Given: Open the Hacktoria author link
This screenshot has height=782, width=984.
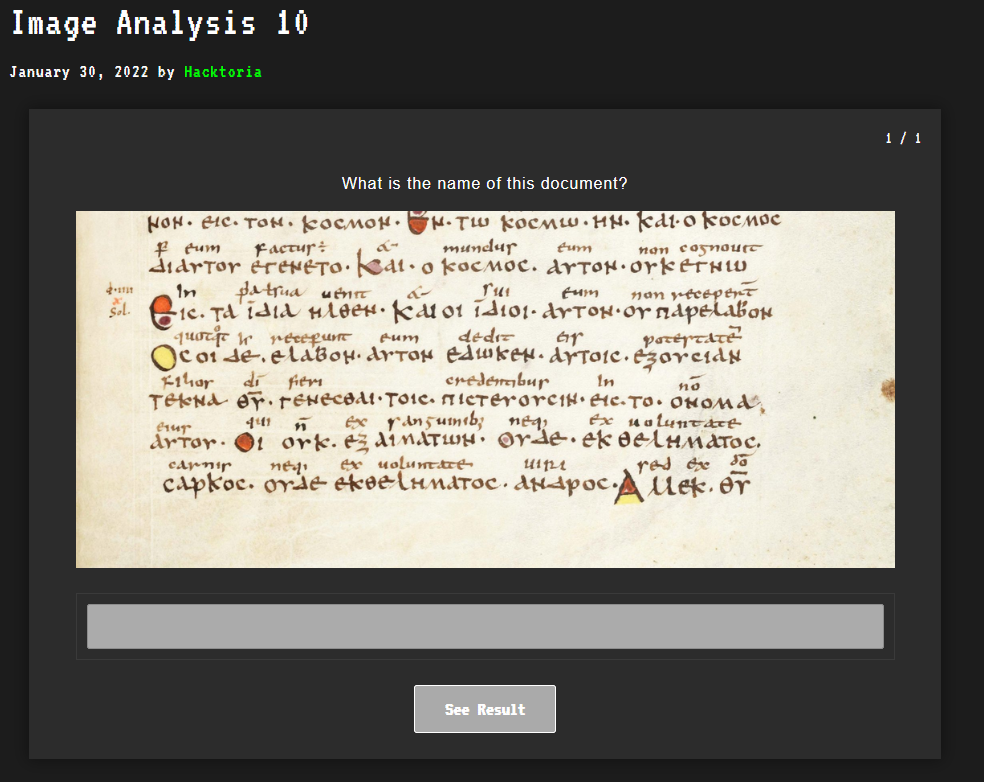Looking at the screenshot, I should (x=223, y=72).
